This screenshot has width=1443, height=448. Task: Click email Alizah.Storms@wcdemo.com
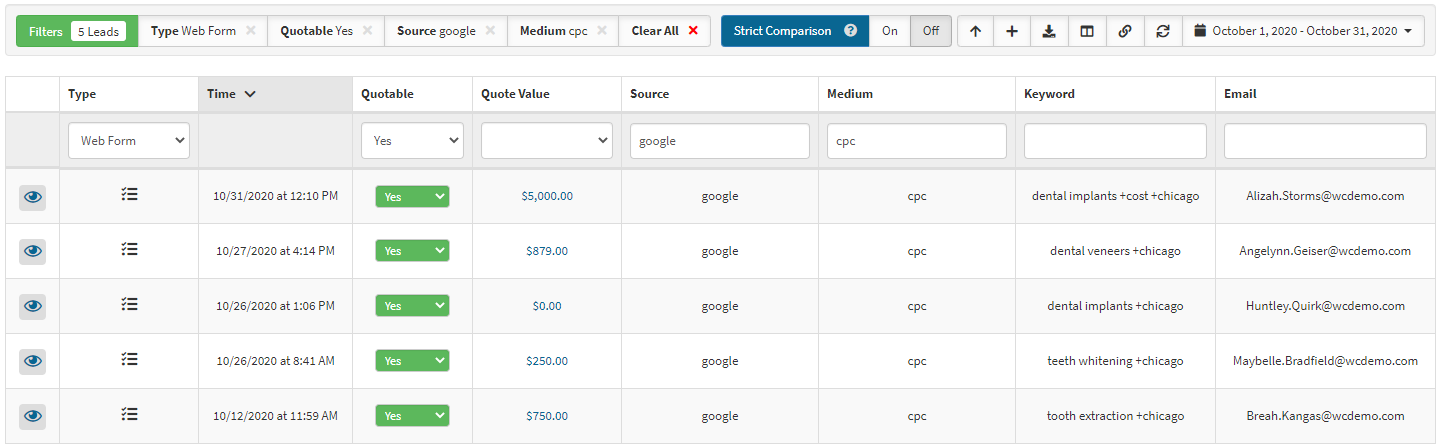tap(1325, 197)
